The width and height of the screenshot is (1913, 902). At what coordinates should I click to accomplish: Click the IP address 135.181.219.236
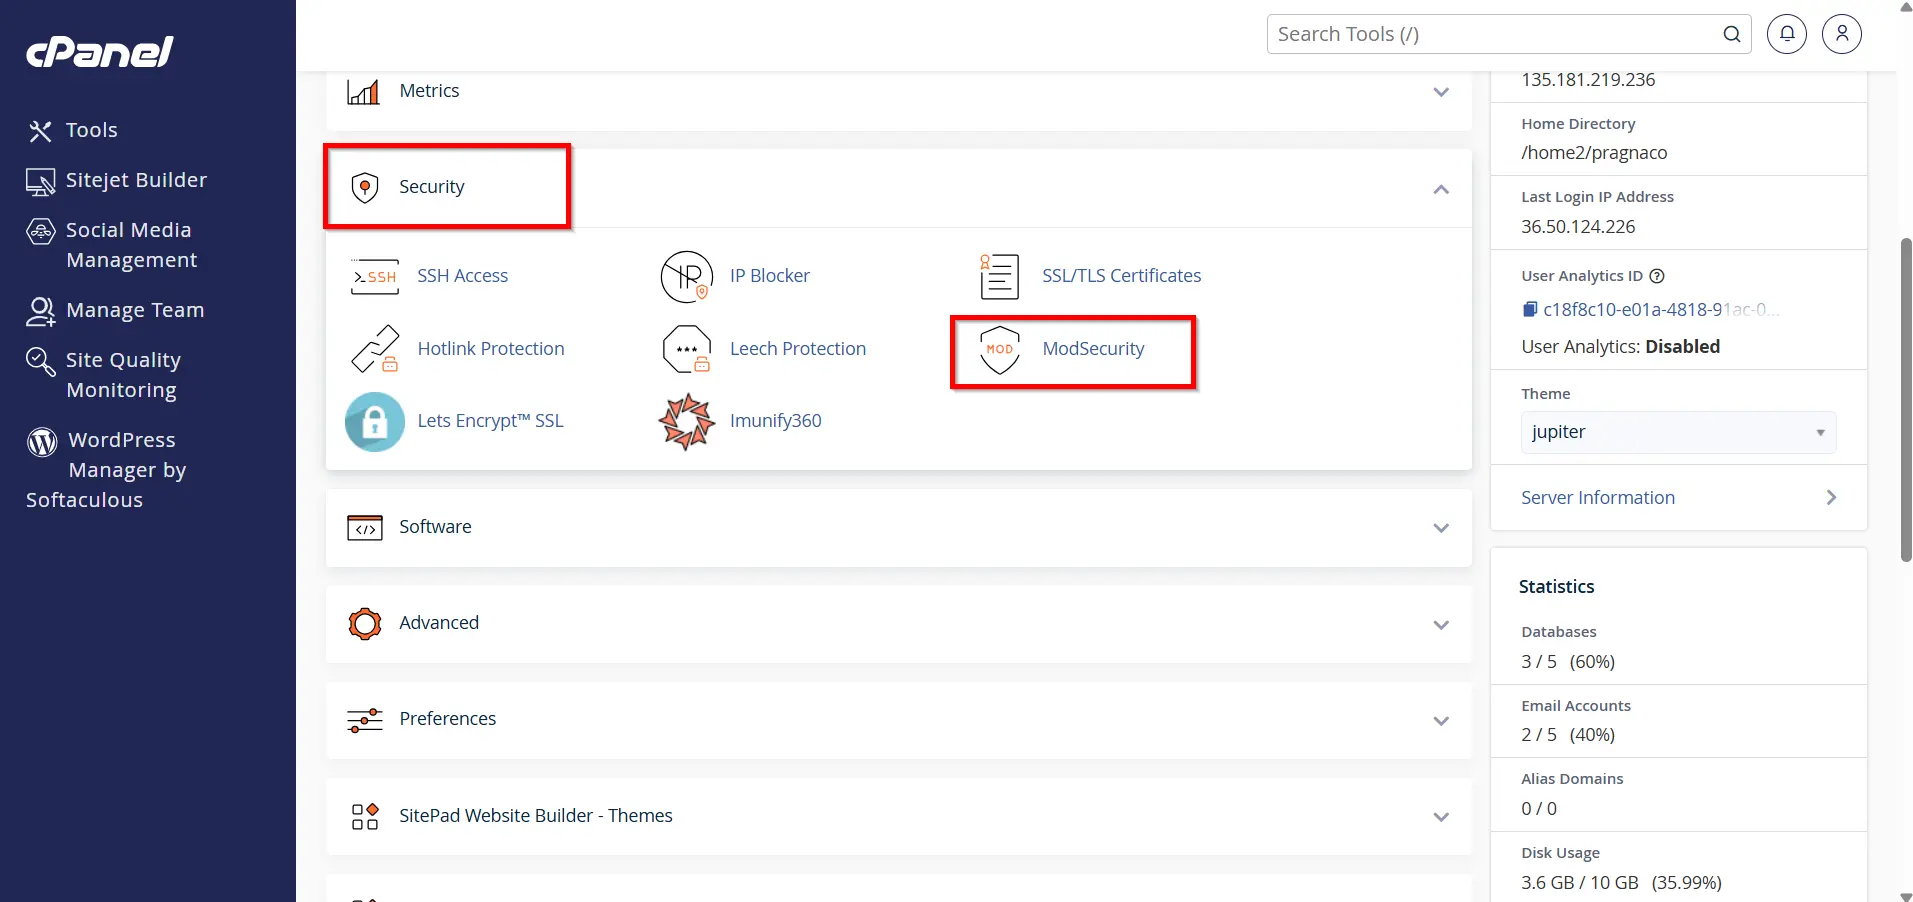pyautogui.click(x=1588, y=80)
